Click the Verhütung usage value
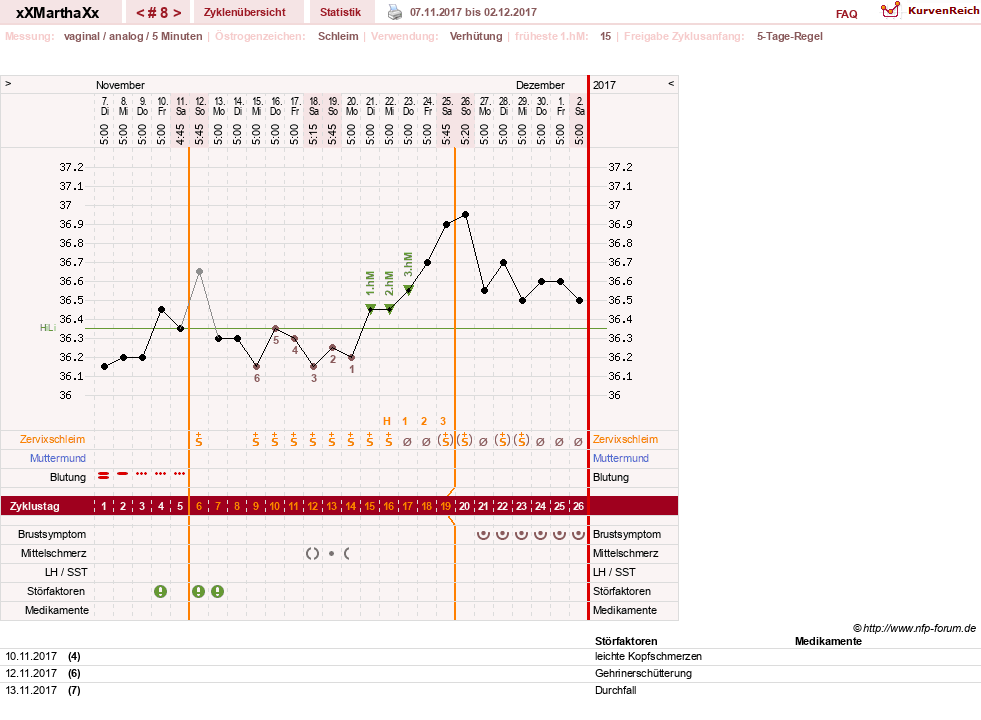The height and width of the screenshot is (720, 981). (x=476, y=36)
